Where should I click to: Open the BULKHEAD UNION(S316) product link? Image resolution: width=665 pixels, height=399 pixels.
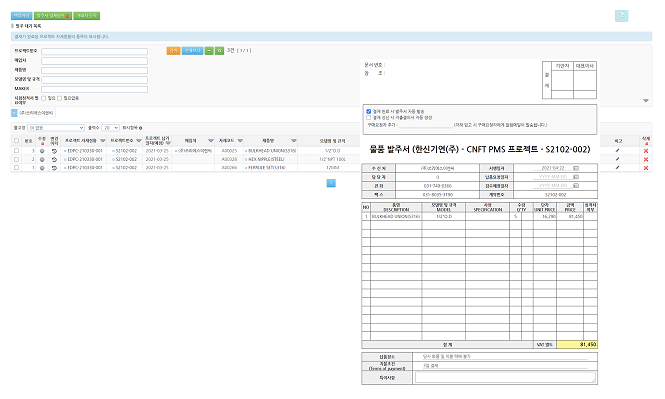272,151
